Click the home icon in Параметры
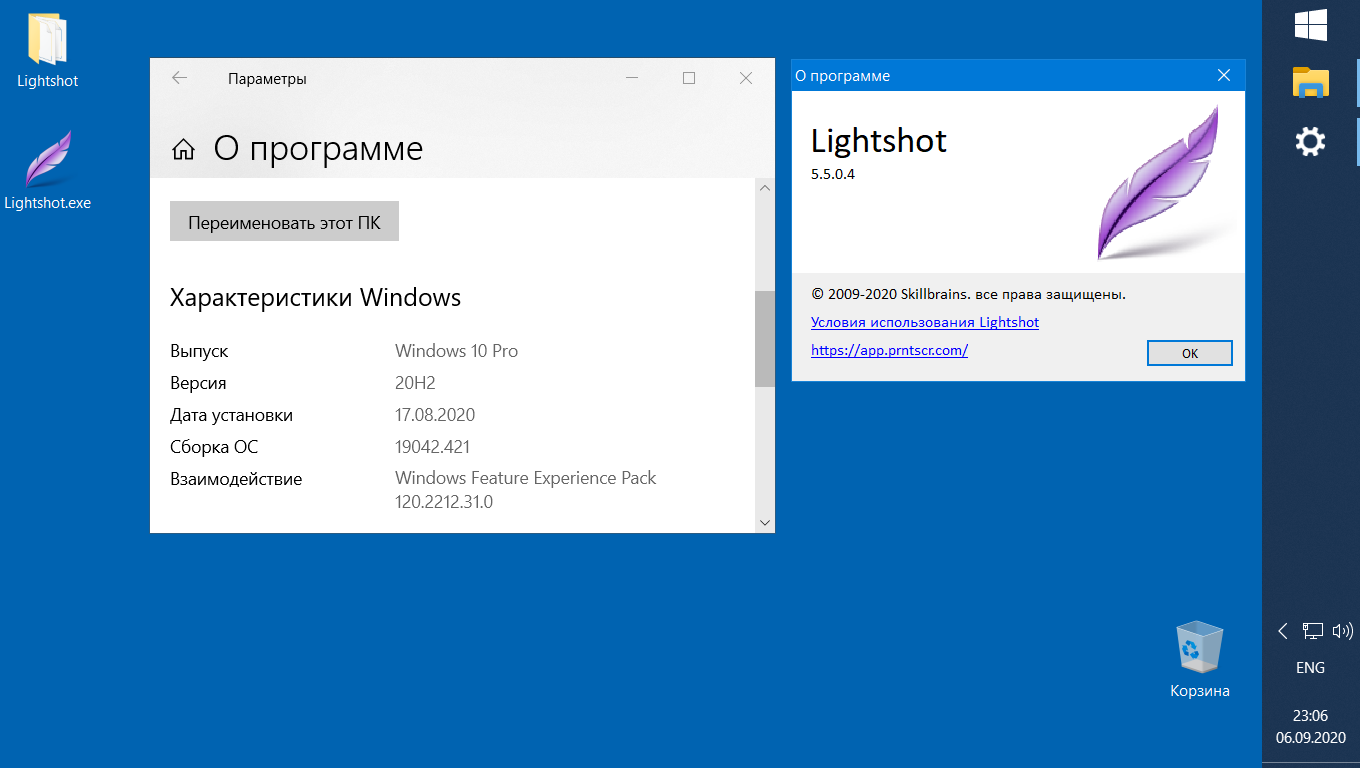The height and width of the screenshot is (768, 1360). [x=183, y=150]
